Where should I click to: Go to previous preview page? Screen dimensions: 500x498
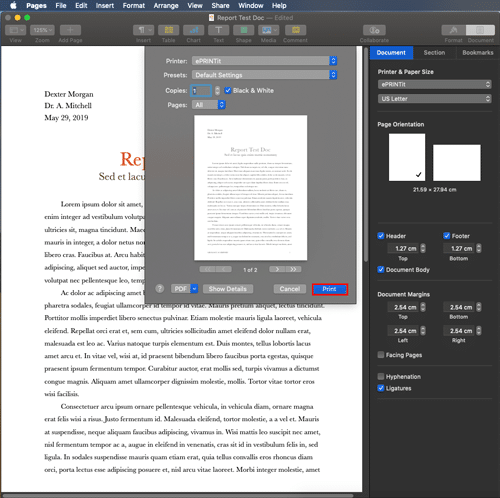(224, 269)
